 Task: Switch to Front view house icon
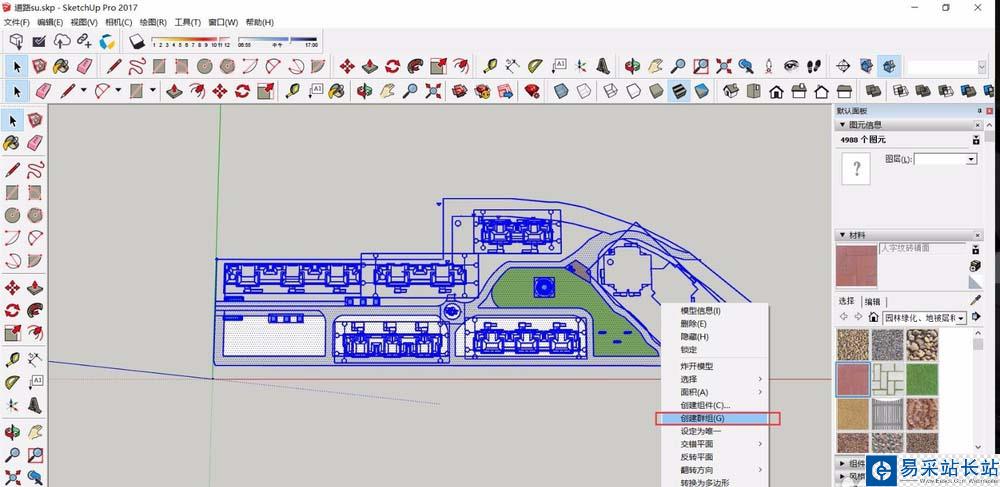coord(776,91)
